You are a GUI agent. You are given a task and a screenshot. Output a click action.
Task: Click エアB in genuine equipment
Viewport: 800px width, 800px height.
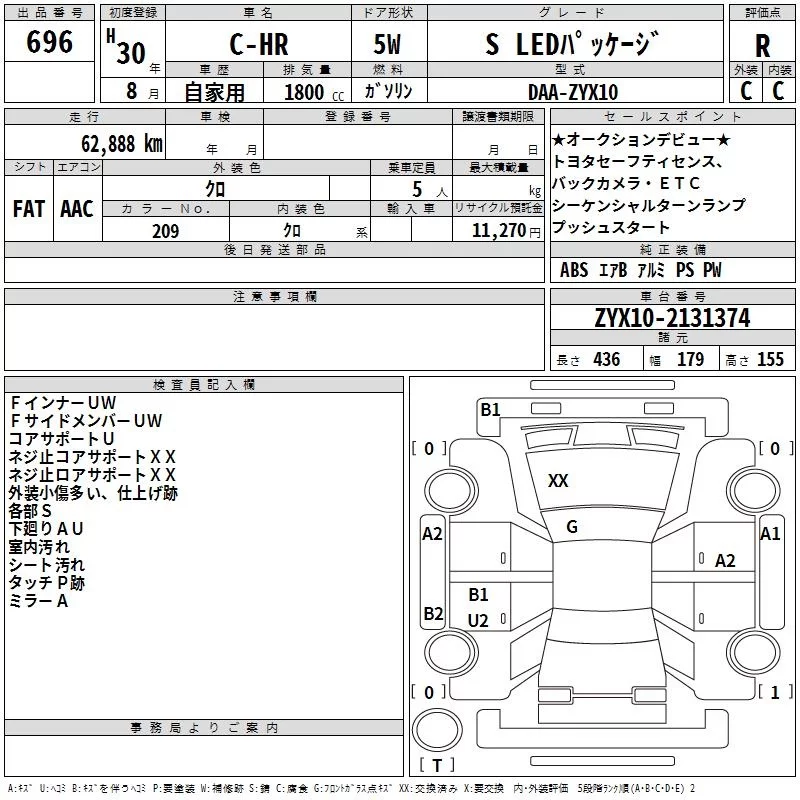tap(613, 270)
